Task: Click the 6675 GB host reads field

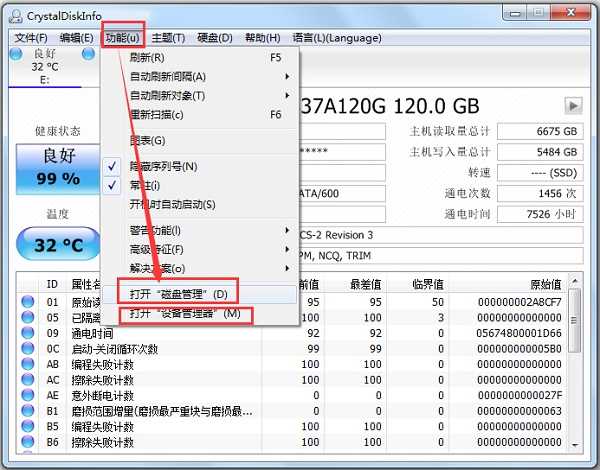Action: point(540,131)
